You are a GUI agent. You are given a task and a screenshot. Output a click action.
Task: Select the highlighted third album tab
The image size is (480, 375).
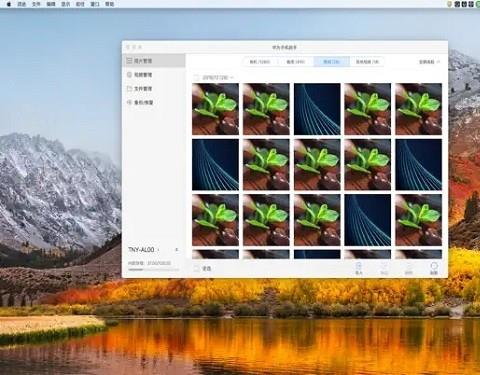(x=331, y=62)
